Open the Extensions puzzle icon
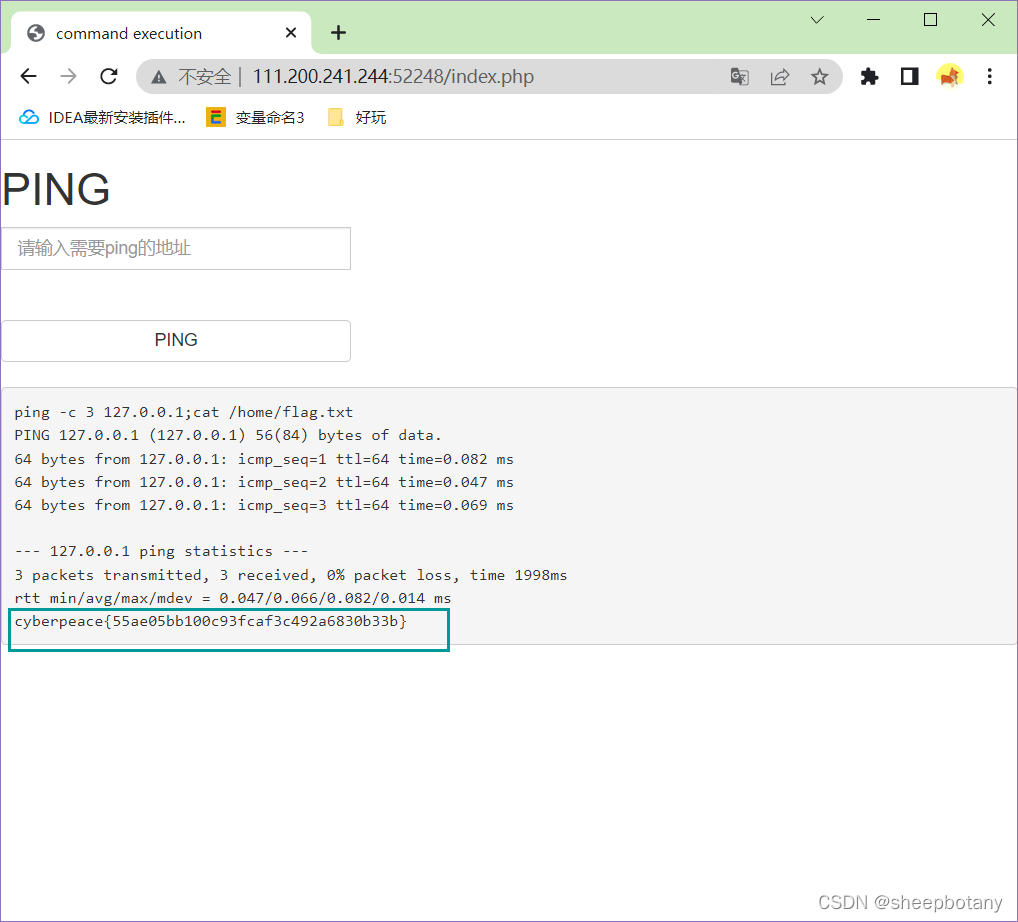The image size is (1018, 922). point(869,77)
